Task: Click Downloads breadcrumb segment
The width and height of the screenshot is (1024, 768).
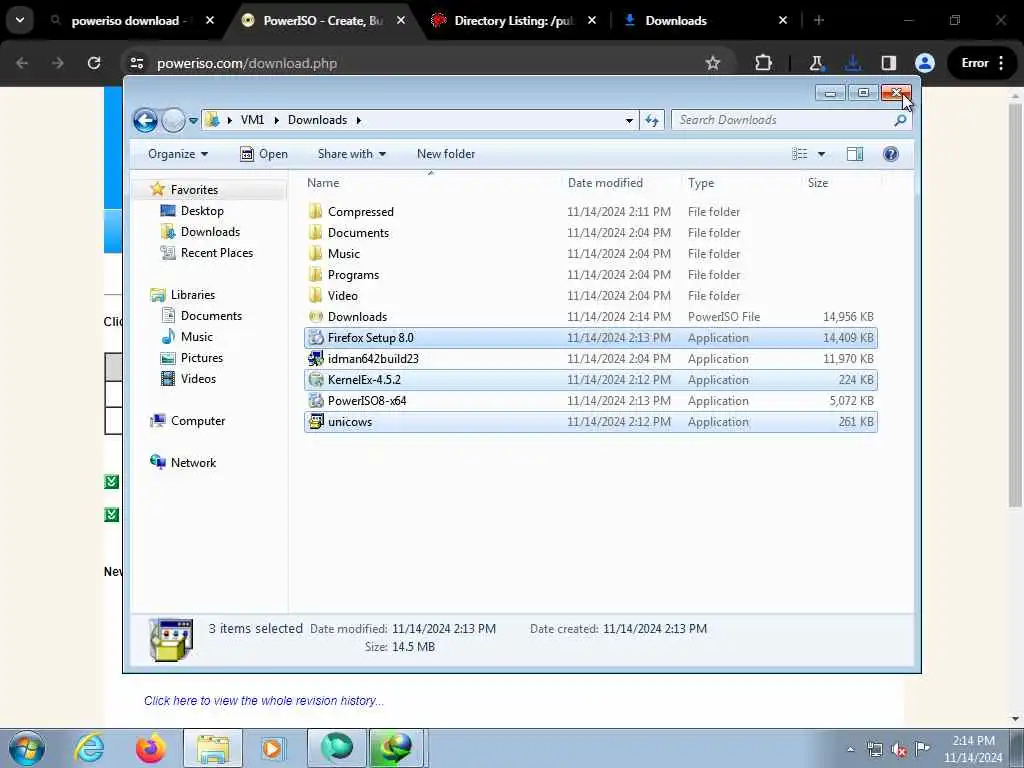Action: 317,120
